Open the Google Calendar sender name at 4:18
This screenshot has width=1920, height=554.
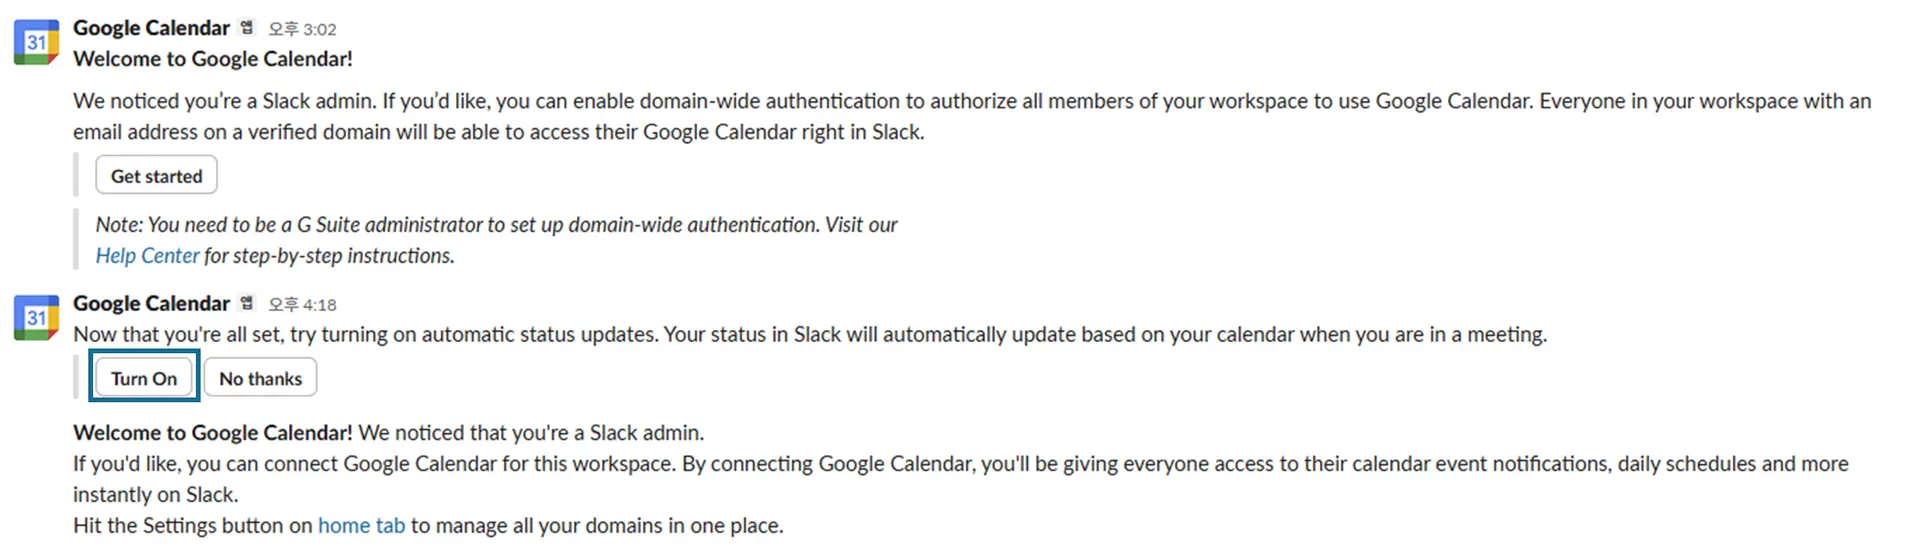coord(151,303)
